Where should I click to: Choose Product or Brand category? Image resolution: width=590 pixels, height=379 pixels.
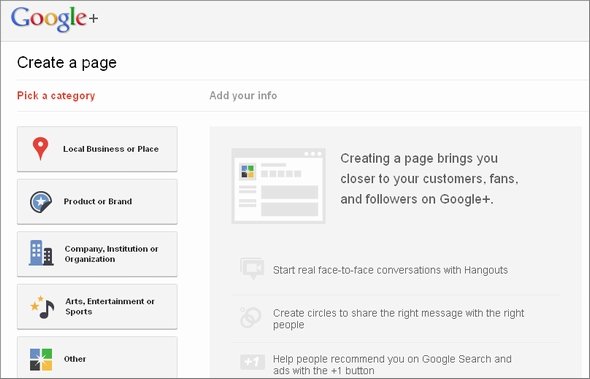tap(97, 202)
